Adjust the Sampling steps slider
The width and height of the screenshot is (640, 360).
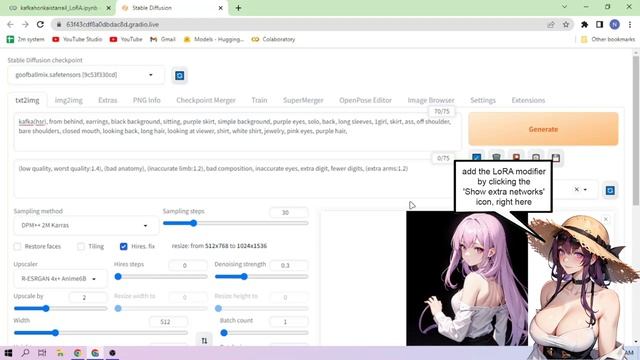(236, 223)
